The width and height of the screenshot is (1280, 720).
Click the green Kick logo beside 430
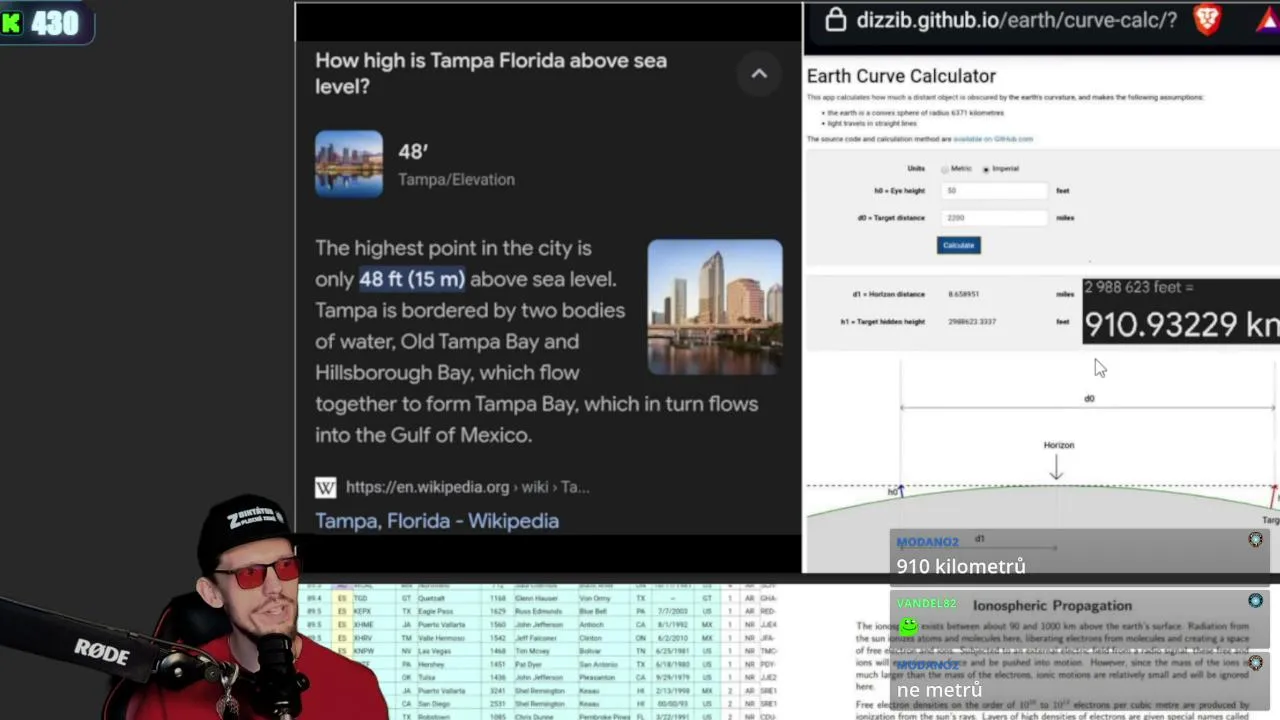point(12,23)
